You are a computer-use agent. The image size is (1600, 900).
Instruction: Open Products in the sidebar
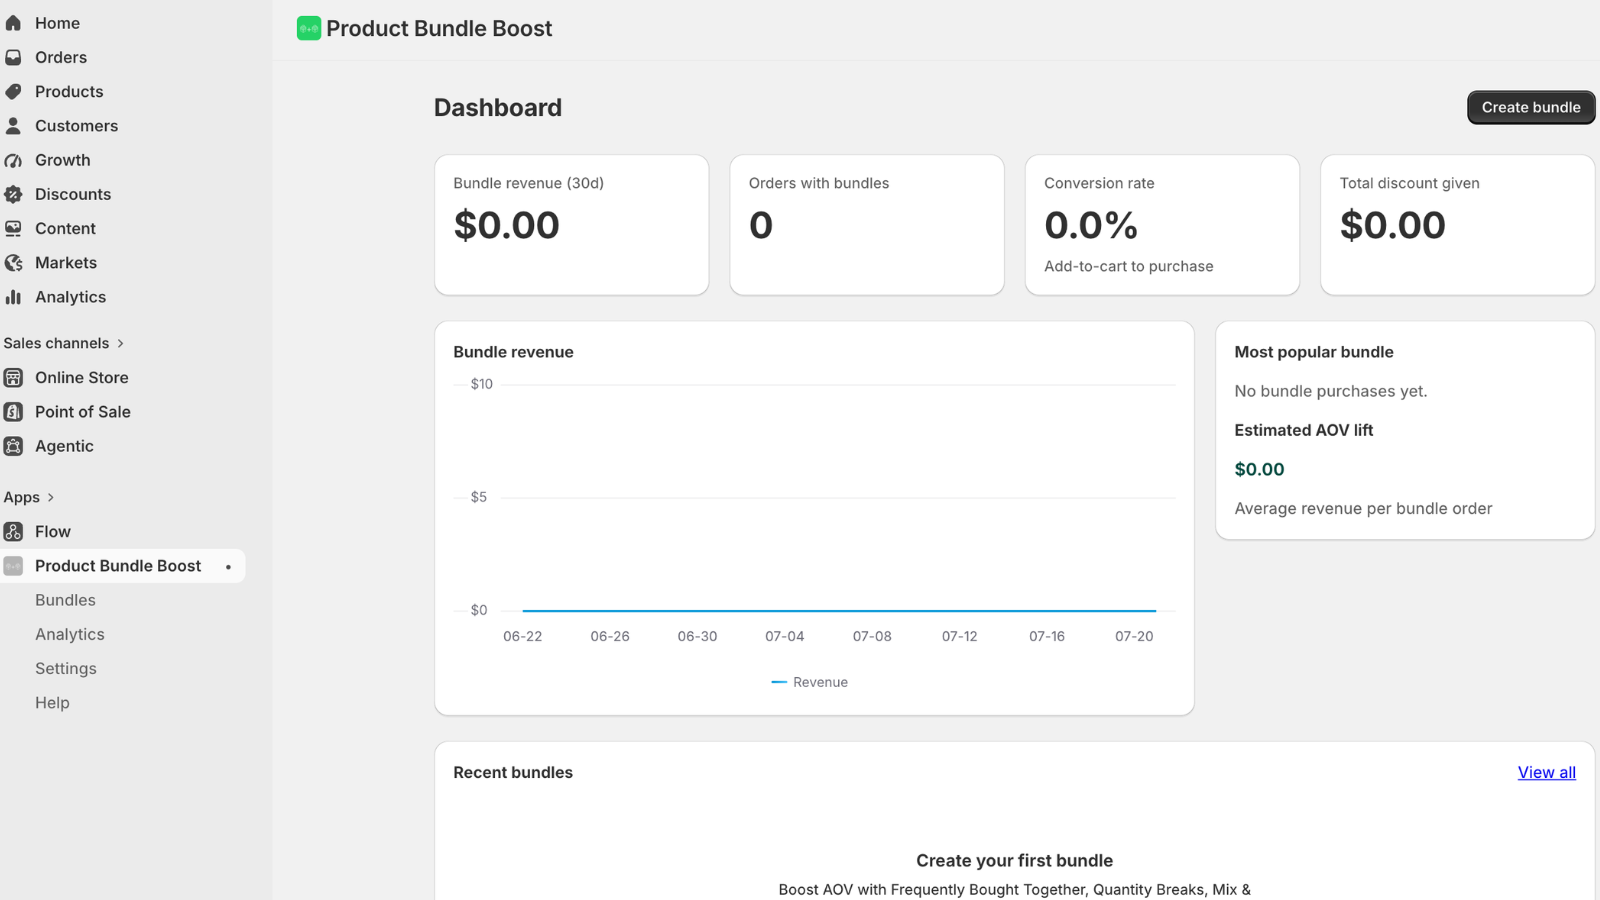[69, 91]
